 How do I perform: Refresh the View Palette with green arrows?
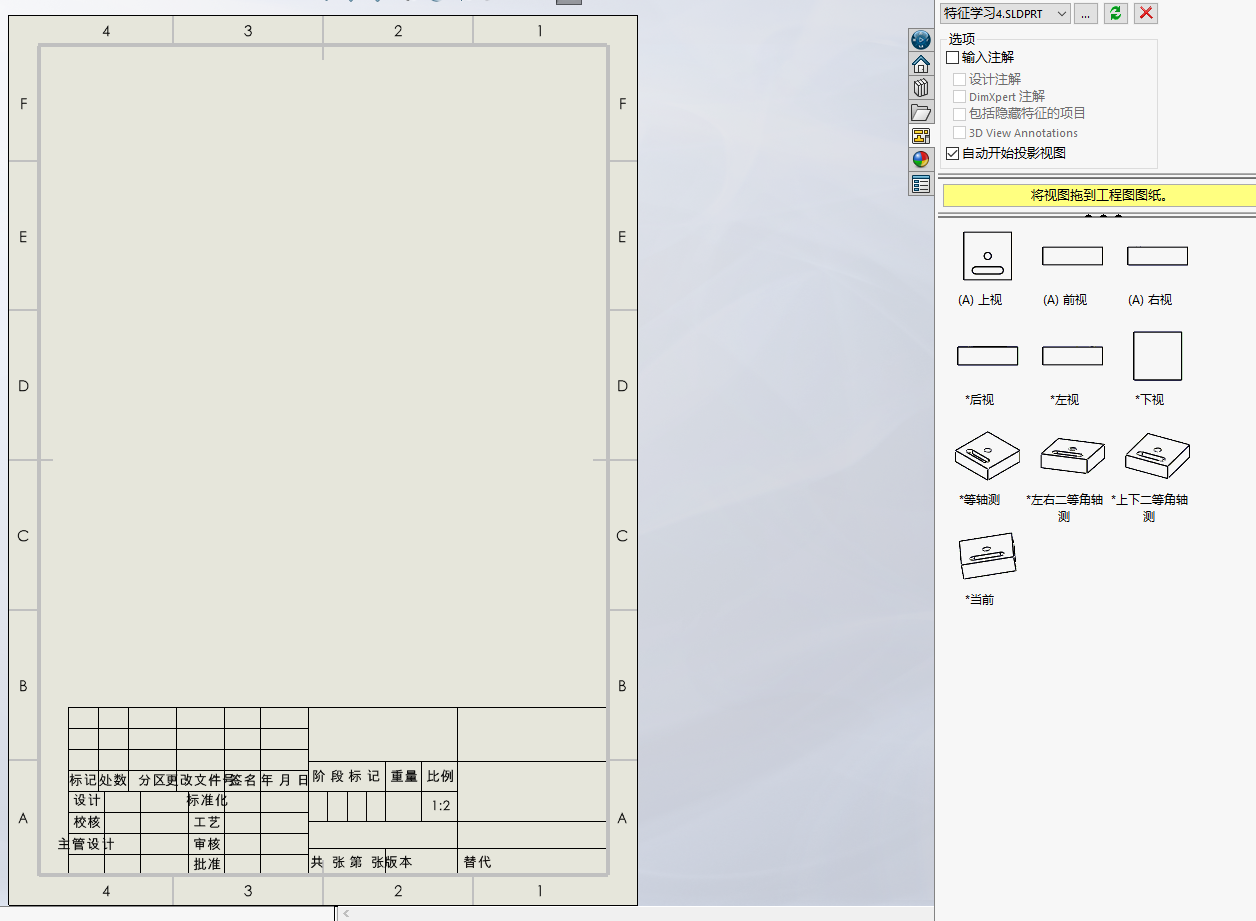click(x=1116, y=13)
